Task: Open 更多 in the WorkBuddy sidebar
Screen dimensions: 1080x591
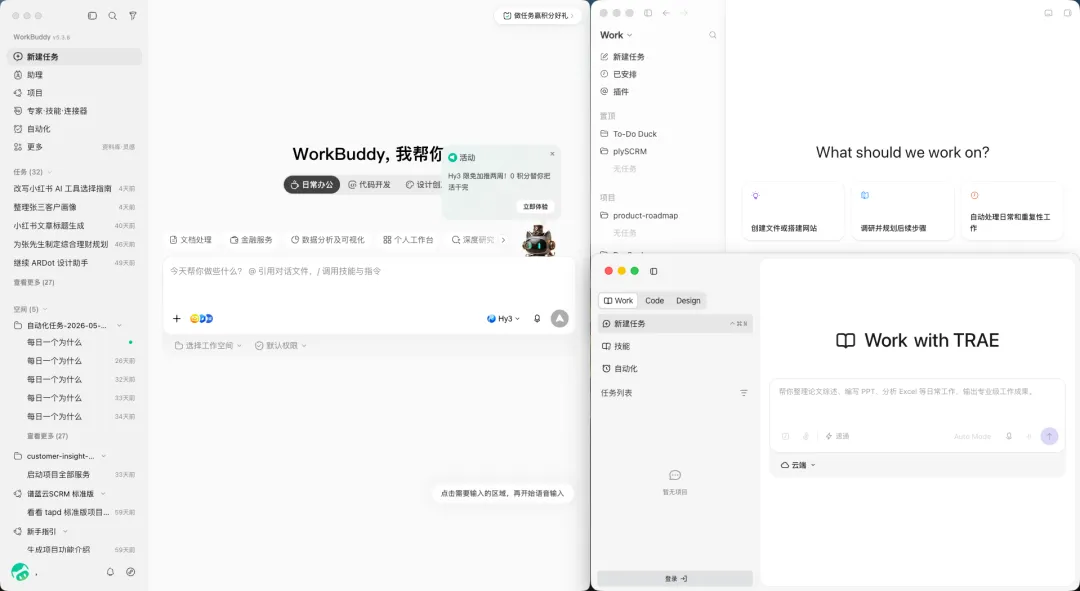Action: 74,146
